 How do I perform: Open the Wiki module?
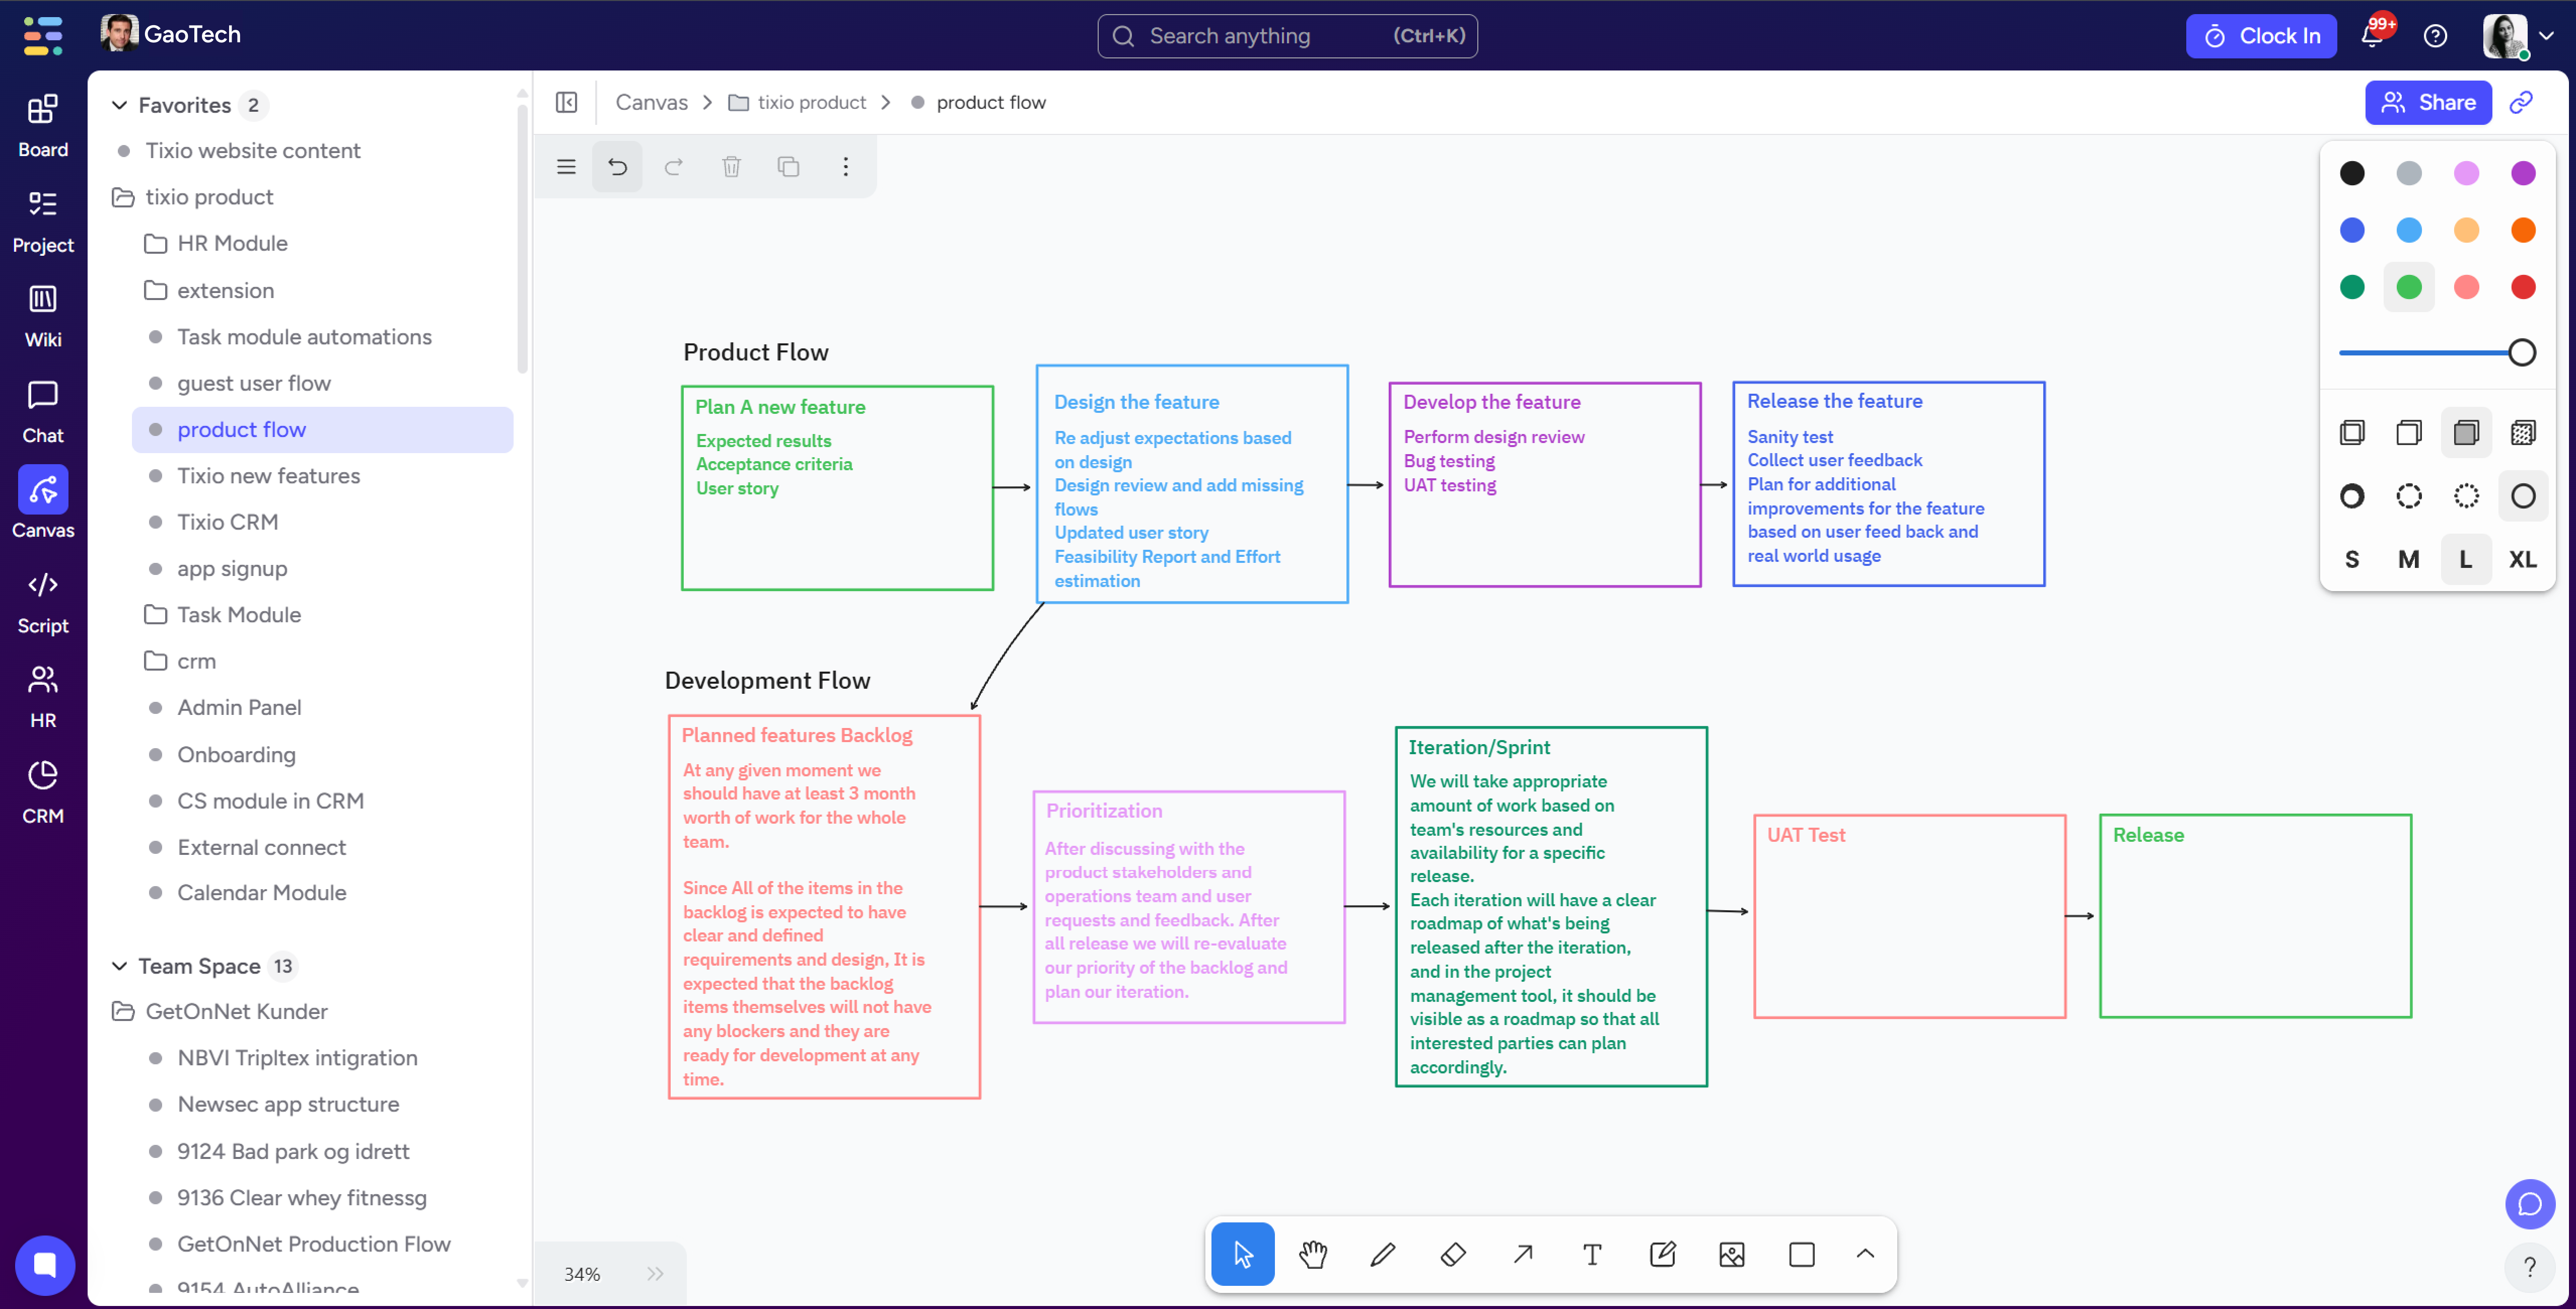pyautogui.click(x=43, y=315)
